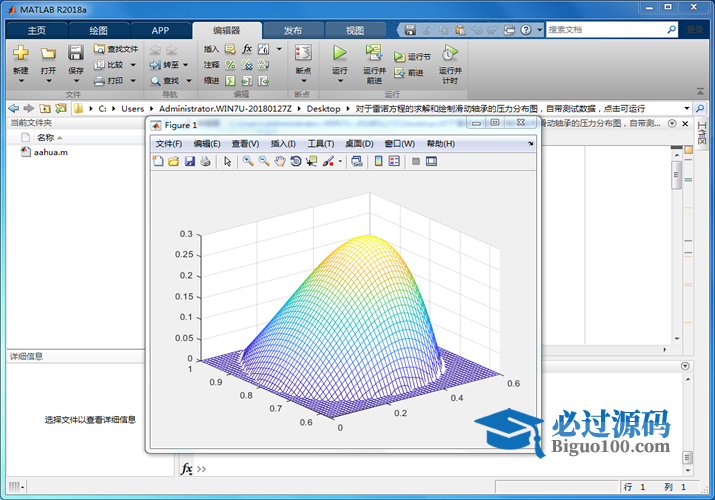Click the increase indent icon

pos(247,81)
